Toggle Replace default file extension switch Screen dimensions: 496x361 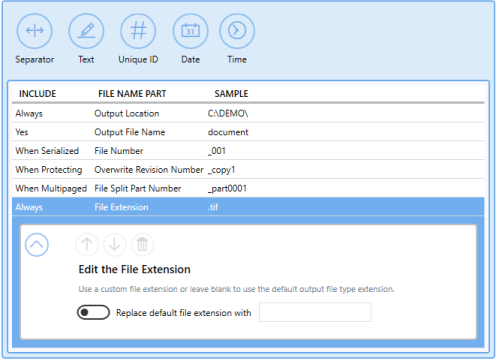tap(93, 312)
